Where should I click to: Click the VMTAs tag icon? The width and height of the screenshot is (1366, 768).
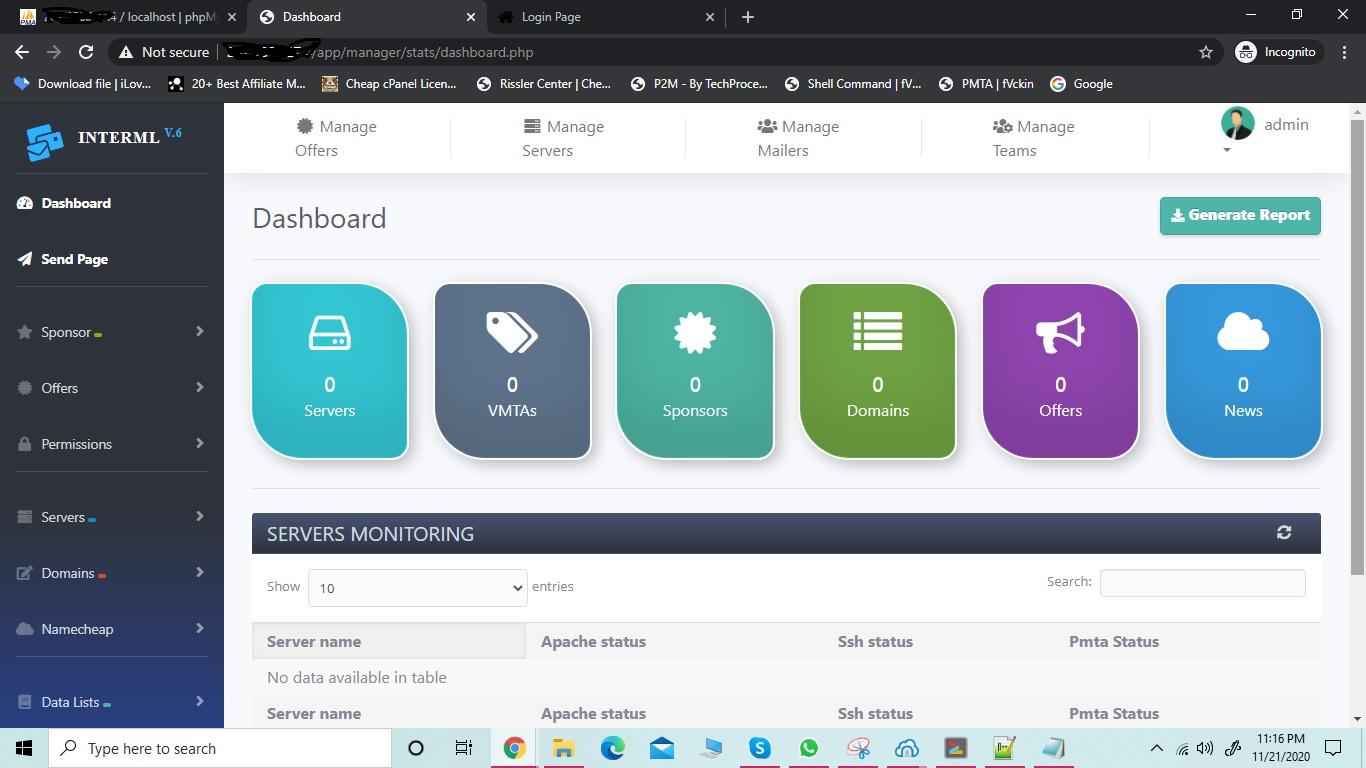[511, 334]
